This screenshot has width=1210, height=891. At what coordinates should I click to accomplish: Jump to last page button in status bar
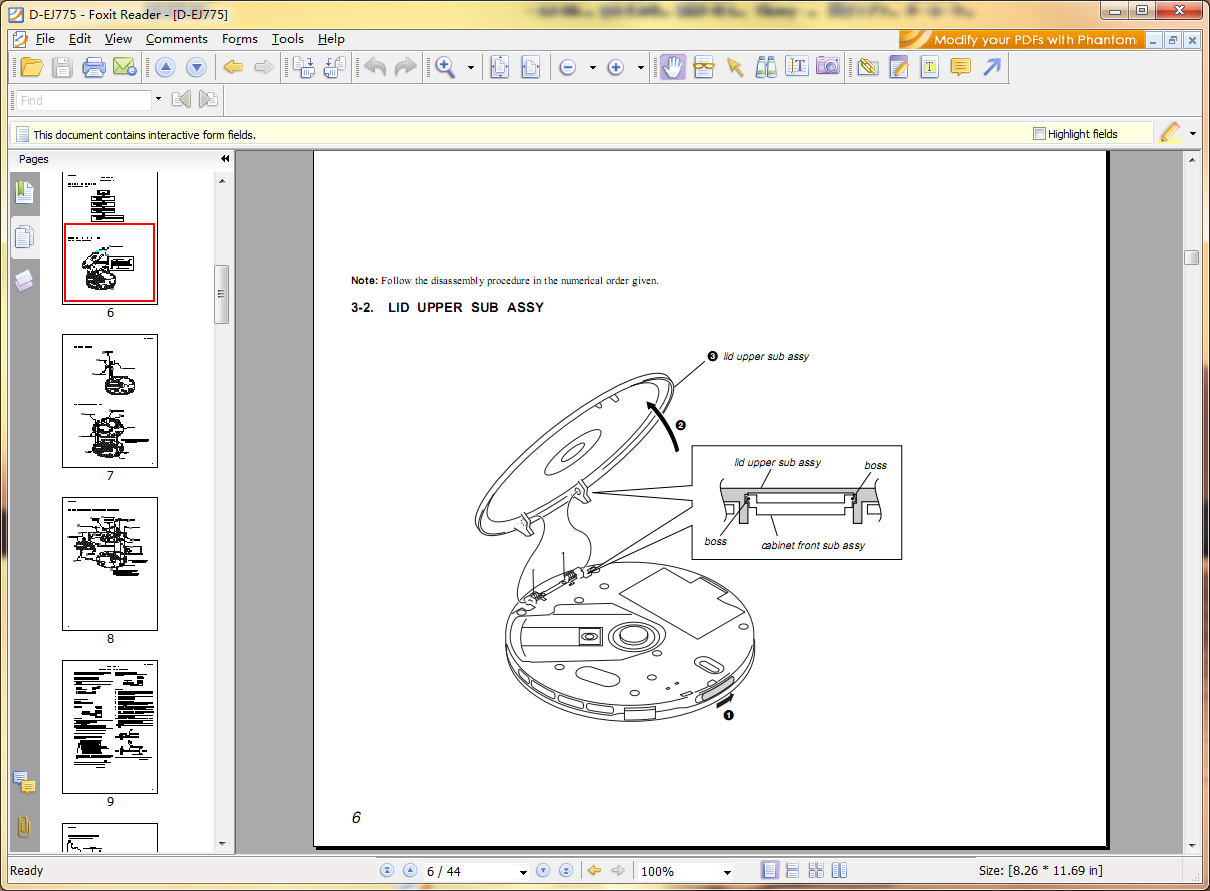click(565, 871)
